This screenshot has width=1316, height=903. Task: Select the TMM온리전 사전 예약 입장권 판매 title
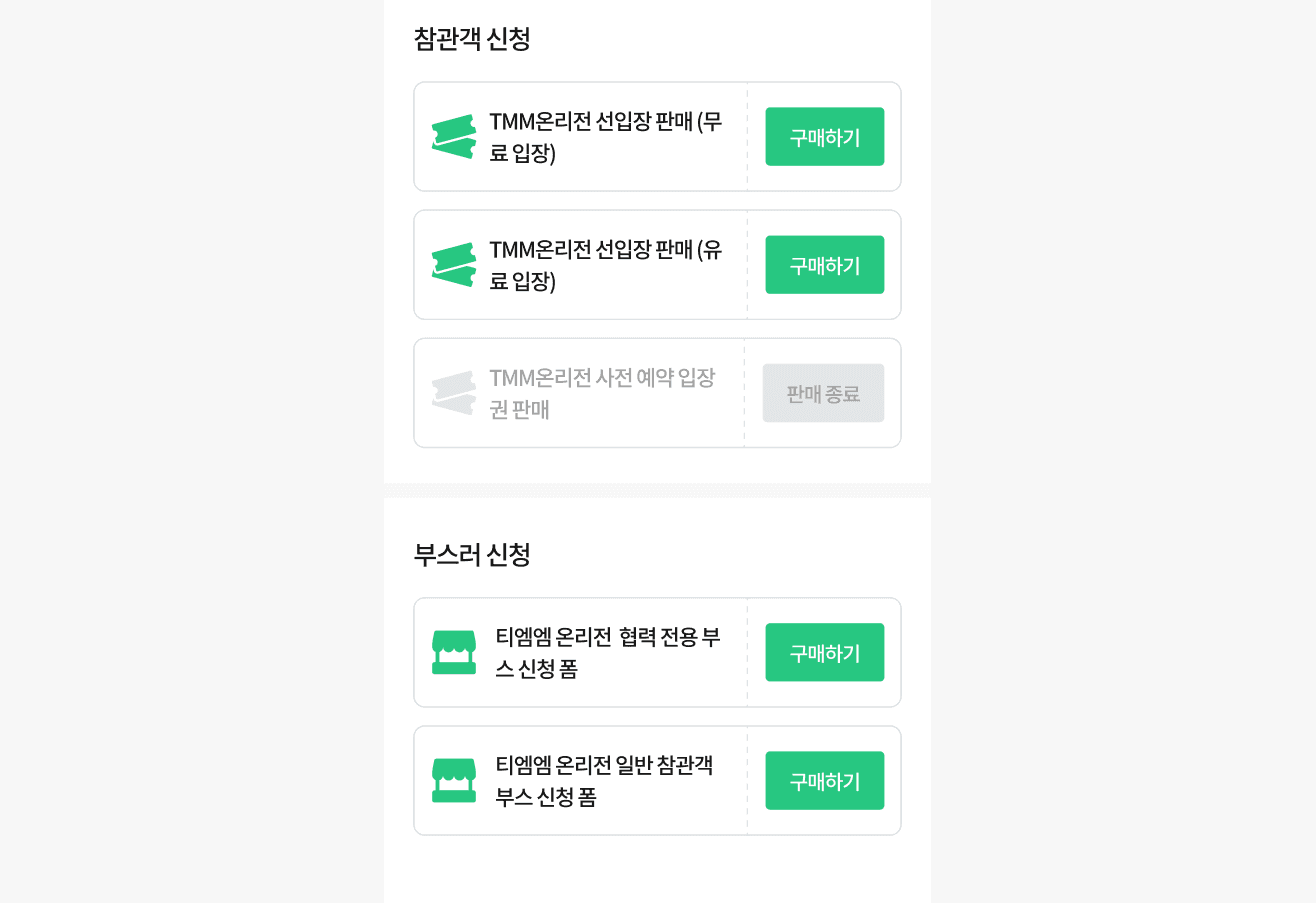[602, 393]
